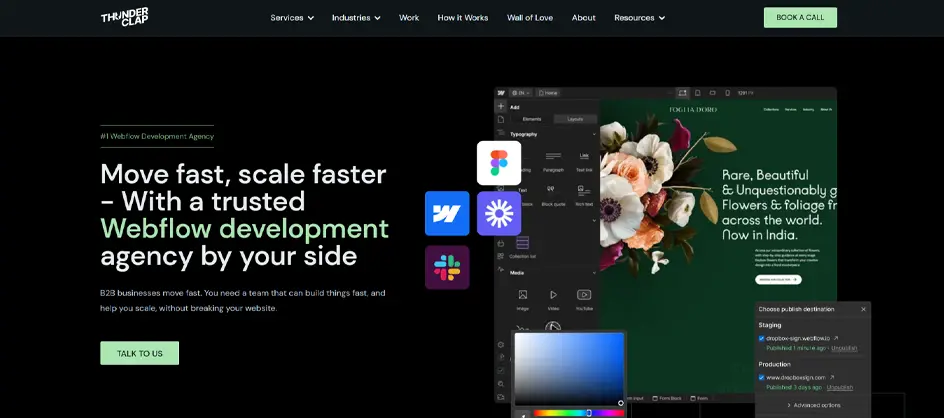The width and height of the screenshot is (944, 418).
Task: Click Unpublish link under Staging
Action: 845,348
